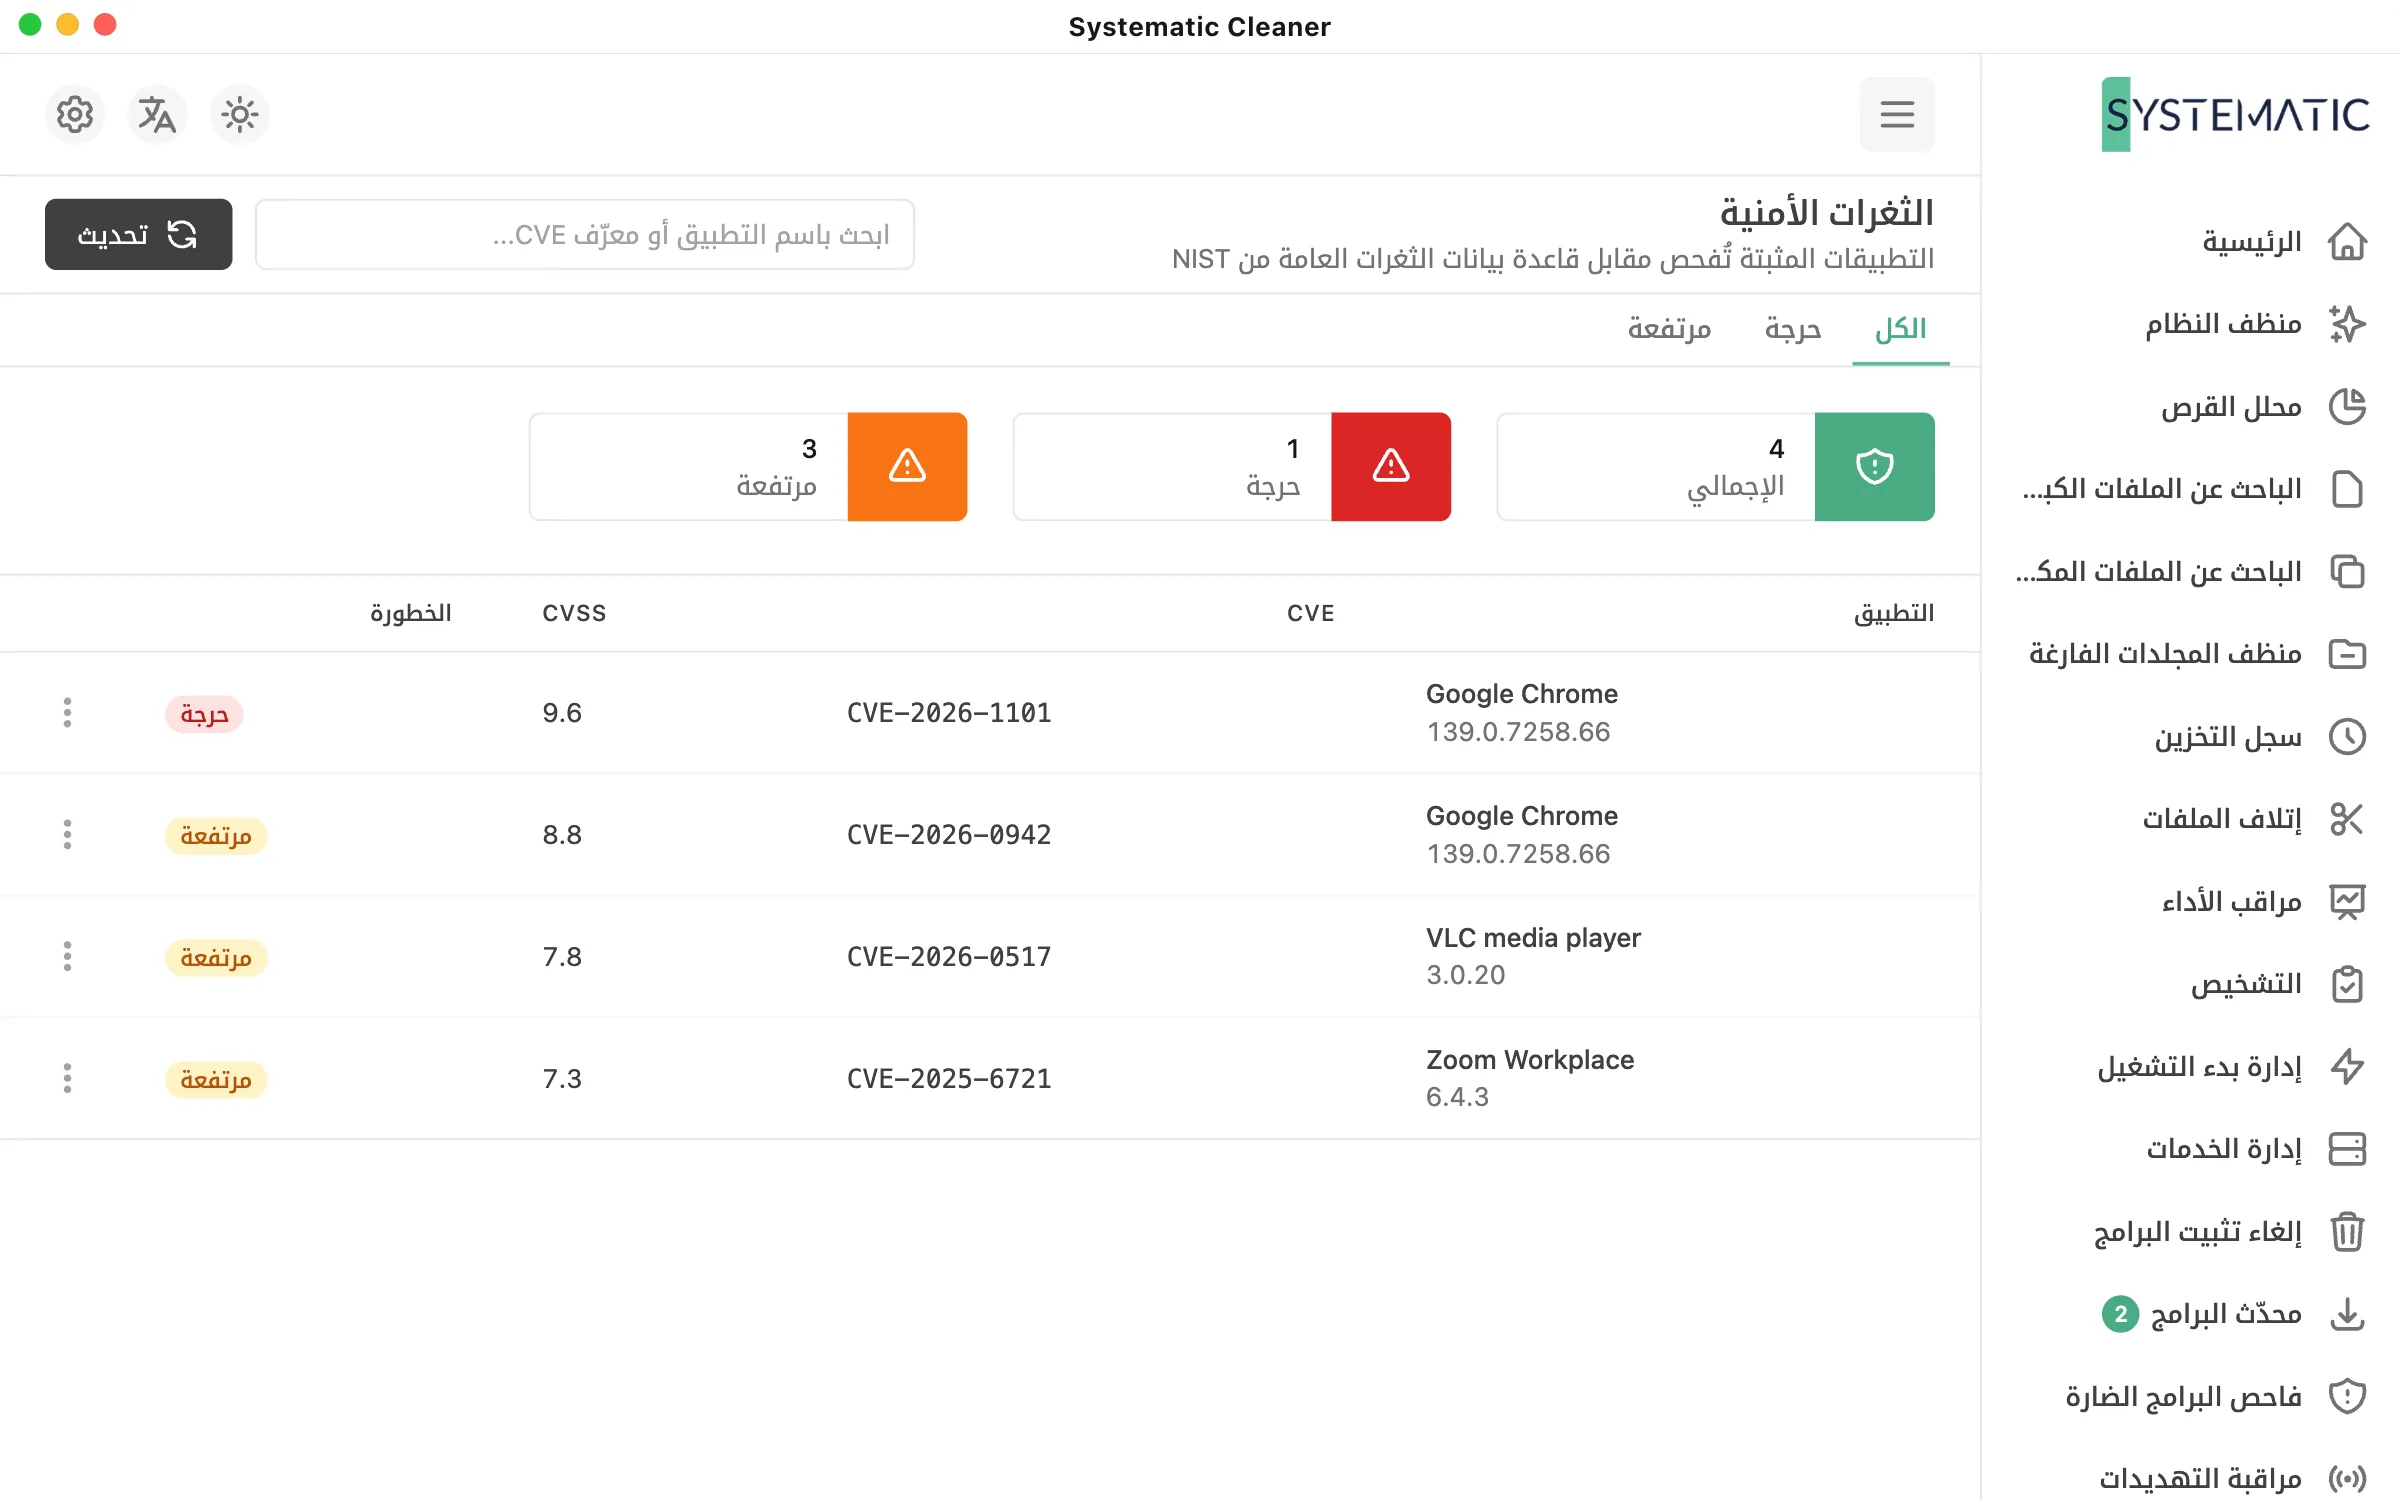2400x1500 pixels.
Task: Click the الخطورة column header
Action: pos(410,613)
